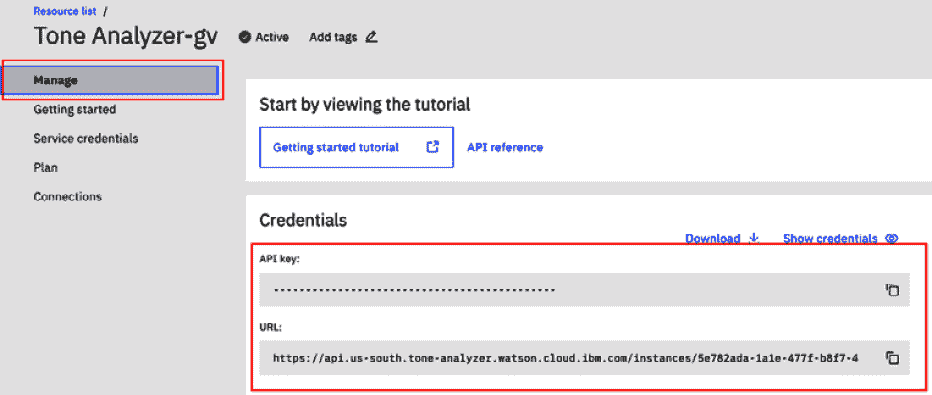Open Service credentials in the sidebar
Viewport: 932px width, 395px height.
tap(86, 138)
